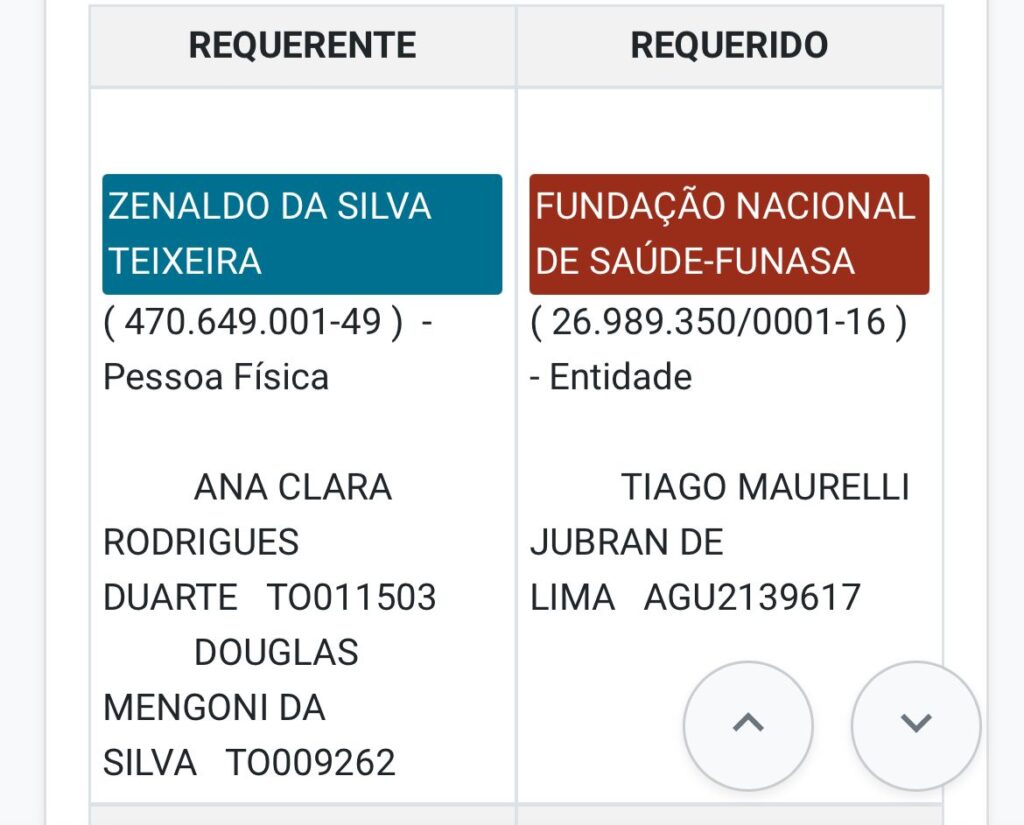1024x825 pixels.
Task: Select lawyer first name DOUGLAS
Action: pos(276,652)
